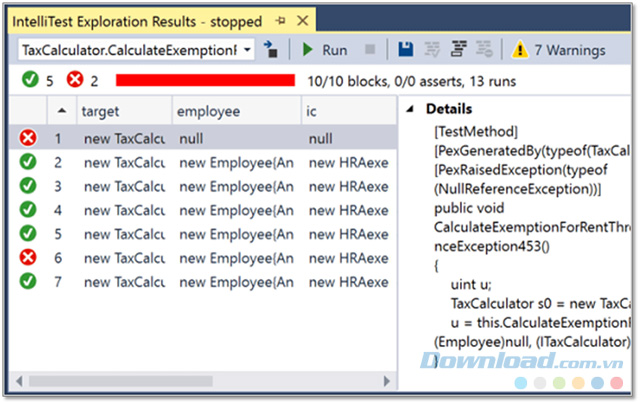The width and height of the screenshot is (640, 404).
Task: Toggle the passed tests filter showing 5
Action: point(37,81)
